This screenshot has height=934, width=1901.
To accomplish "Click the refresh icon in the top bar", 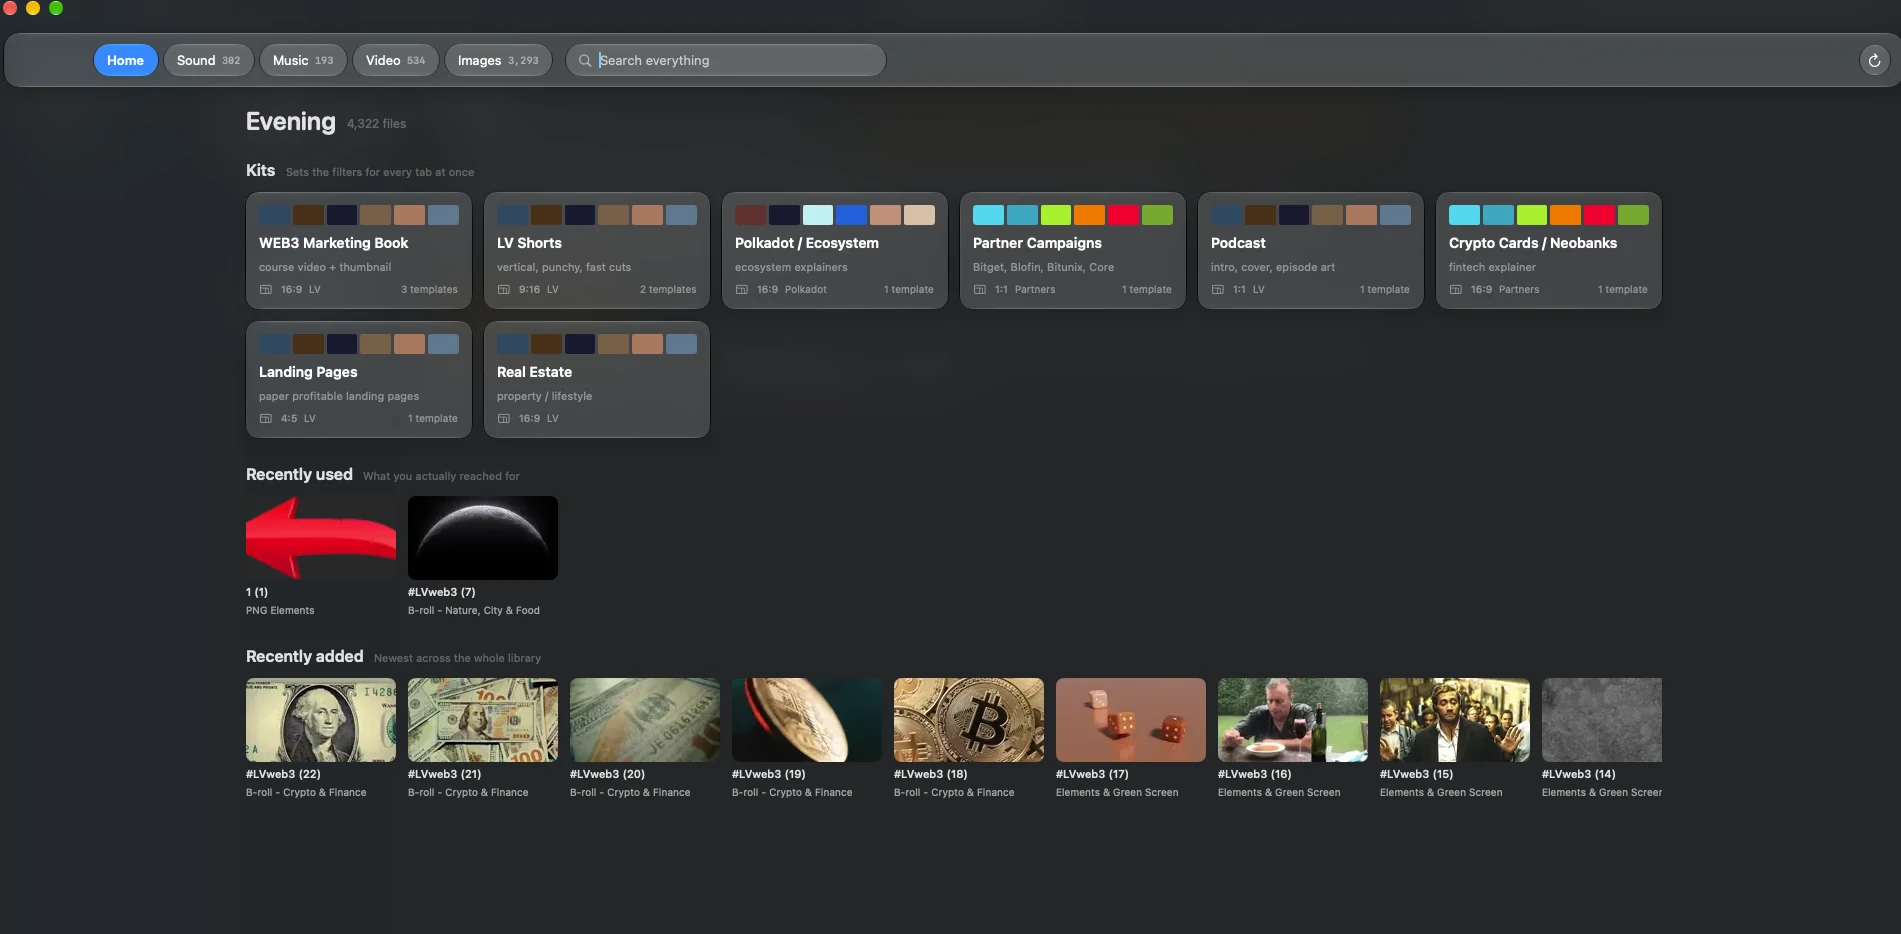I will click(x=1874, y=61).
